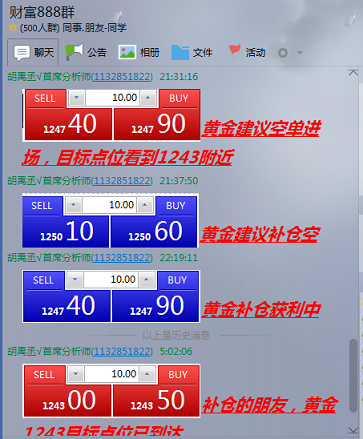This screenshot has width=363, height=439.
Task: Open the 相册 album tab
Action: click(x=139, y=52)
